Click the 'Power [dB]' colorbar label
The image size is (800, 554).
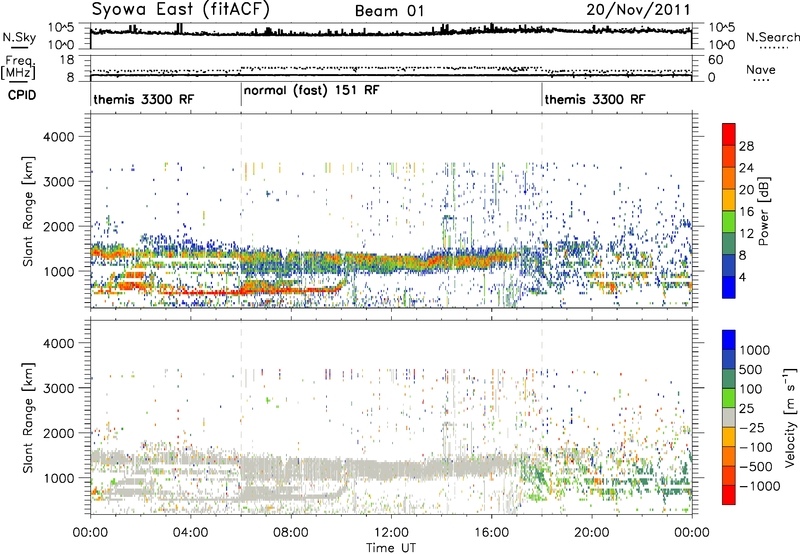coord(763,211)
